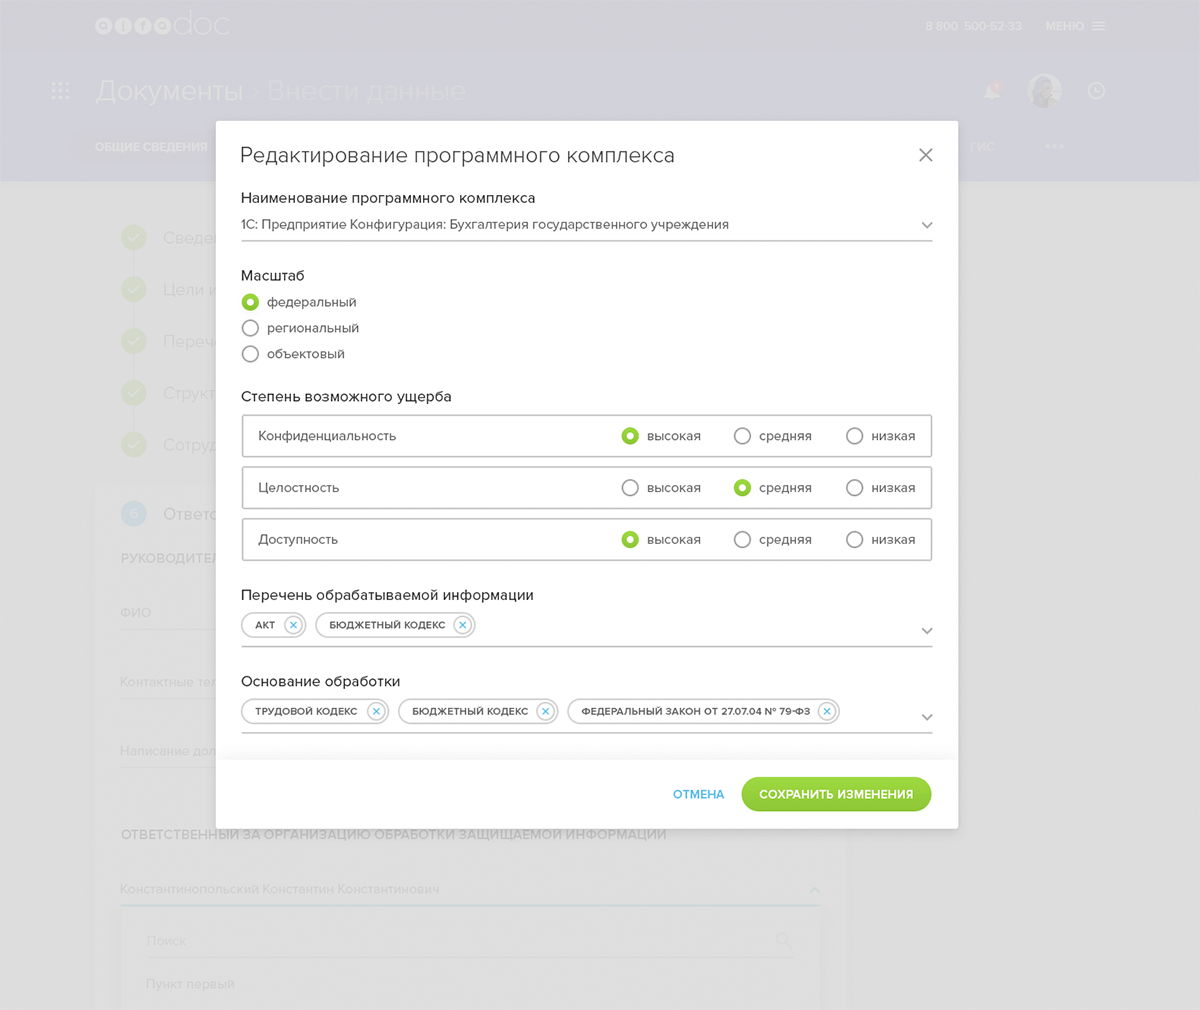
Task: Select объектовый scale option
Action: [251, 354]
